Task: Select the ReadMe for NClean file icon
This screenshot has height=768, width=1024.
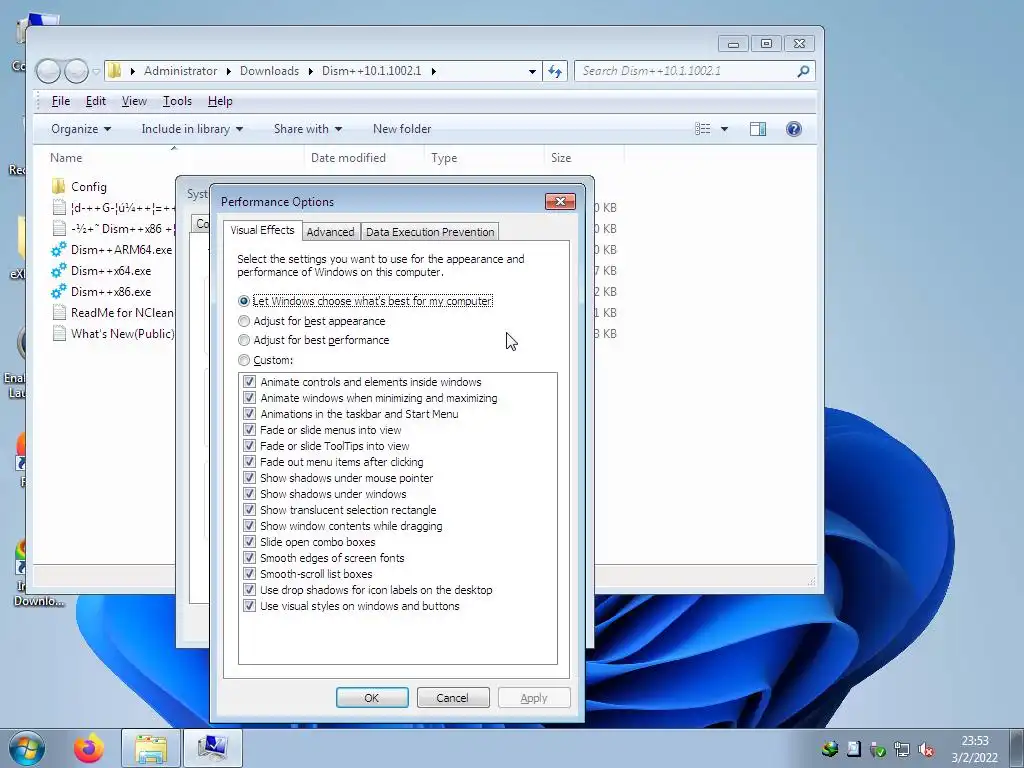Action: [59, 312]
